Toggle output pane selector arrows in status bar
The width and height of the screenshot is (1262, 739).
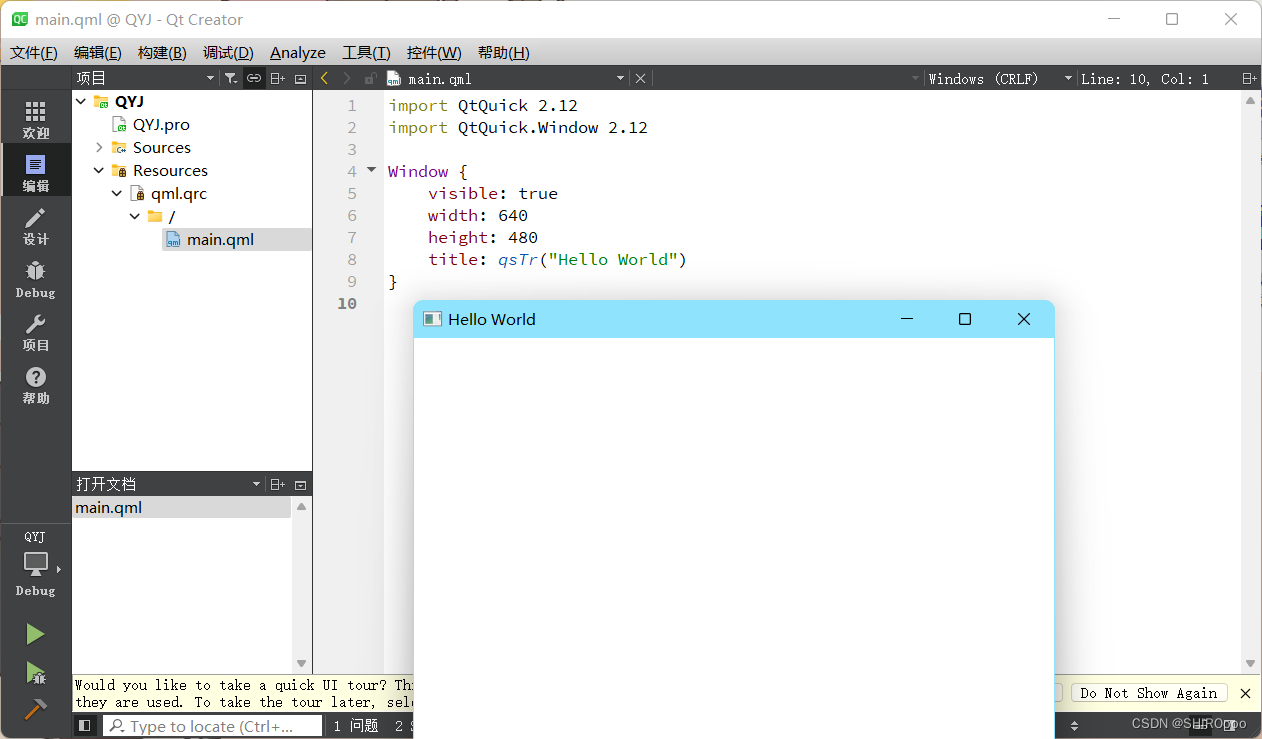click(1075, 726)
